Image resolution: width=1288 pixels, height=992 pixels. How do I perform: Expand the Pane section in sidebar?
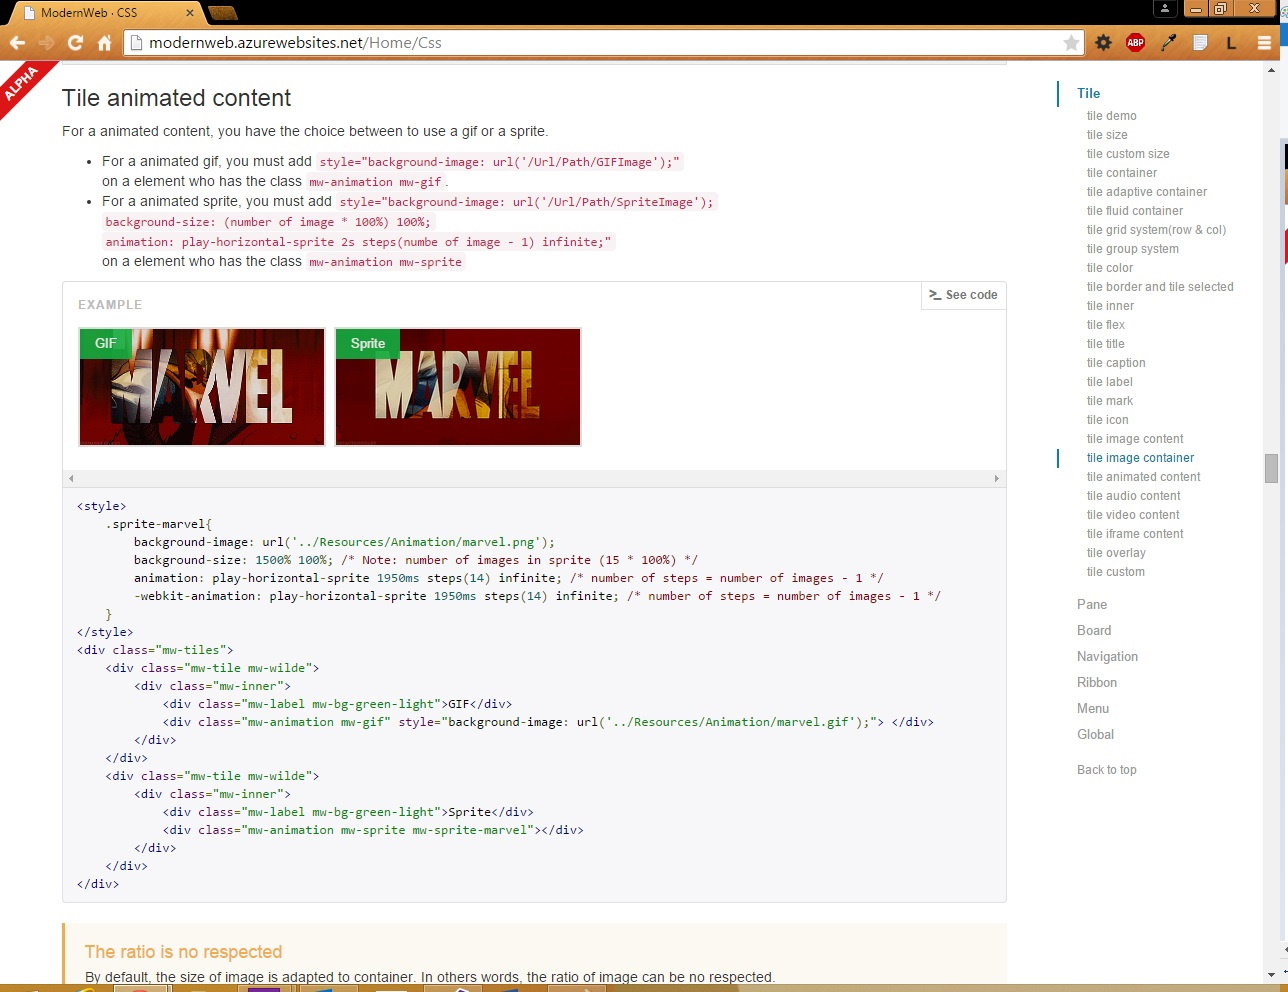1092,605
